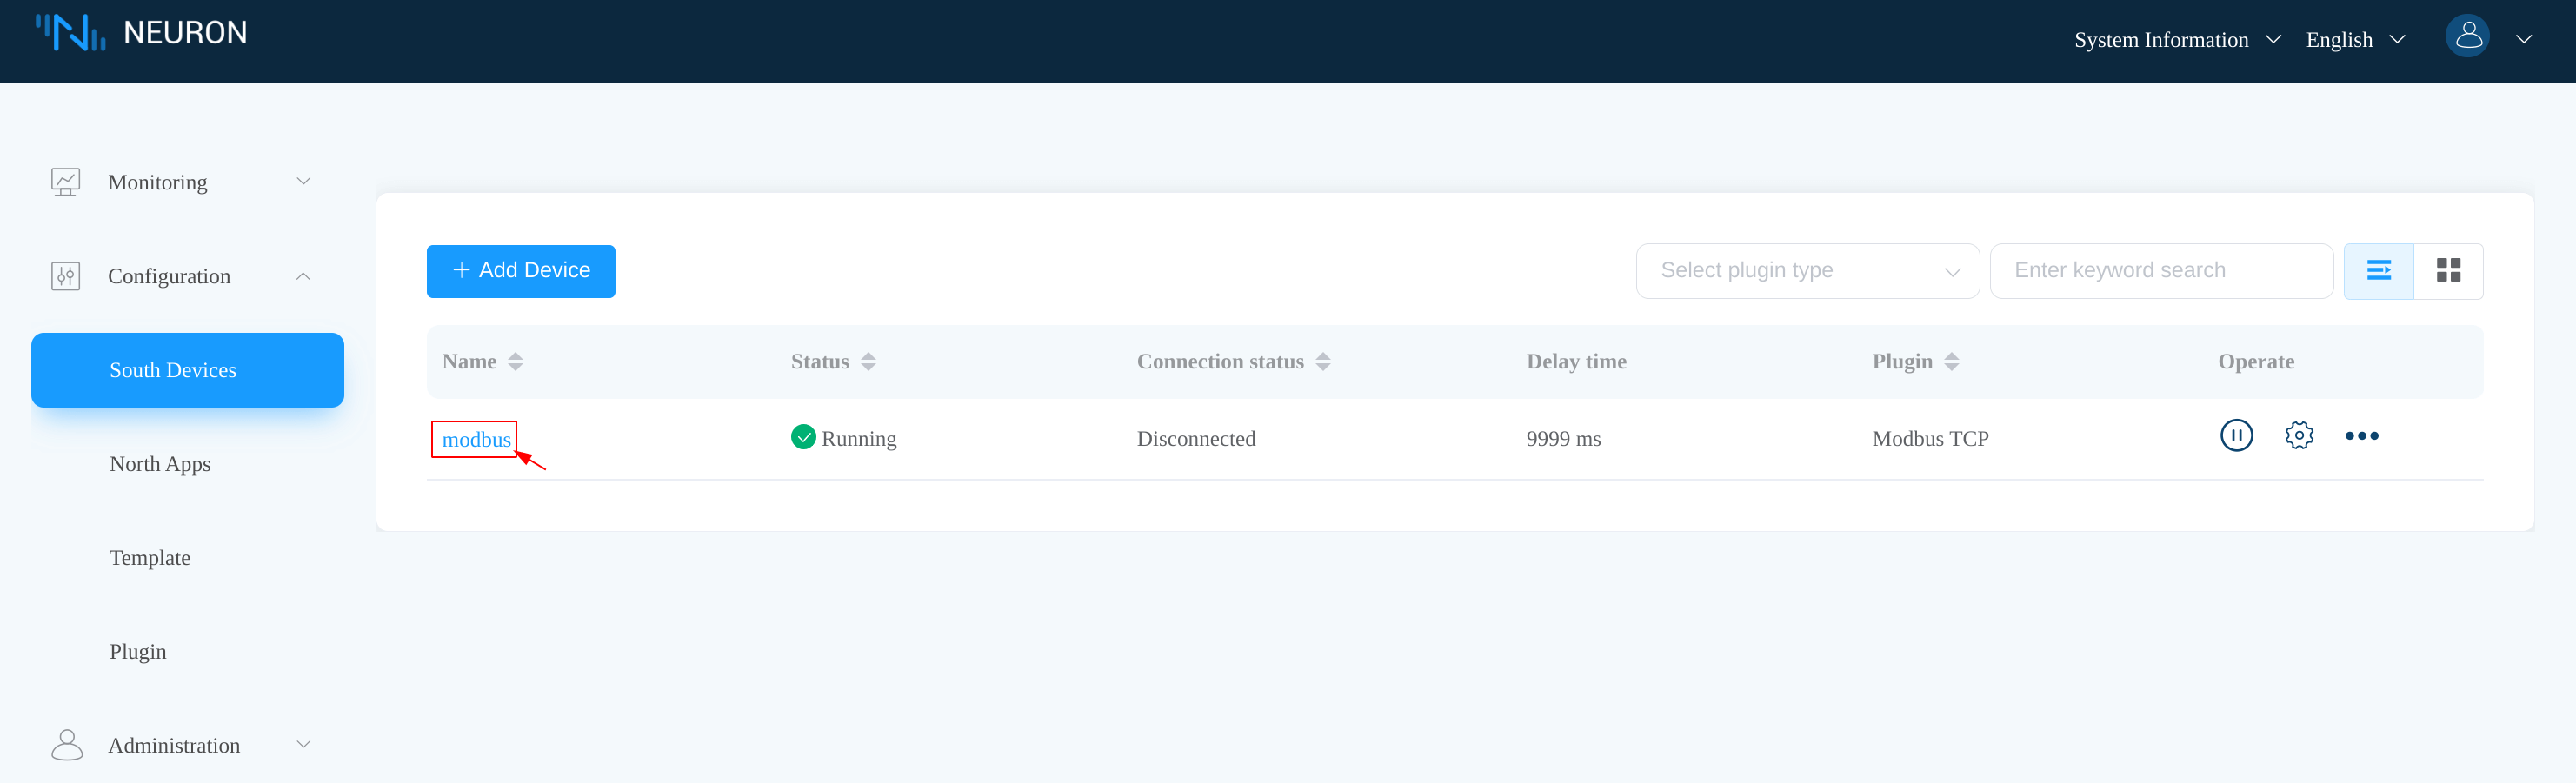
Task: Open English language dropdown
Action: pos(2354,40)
